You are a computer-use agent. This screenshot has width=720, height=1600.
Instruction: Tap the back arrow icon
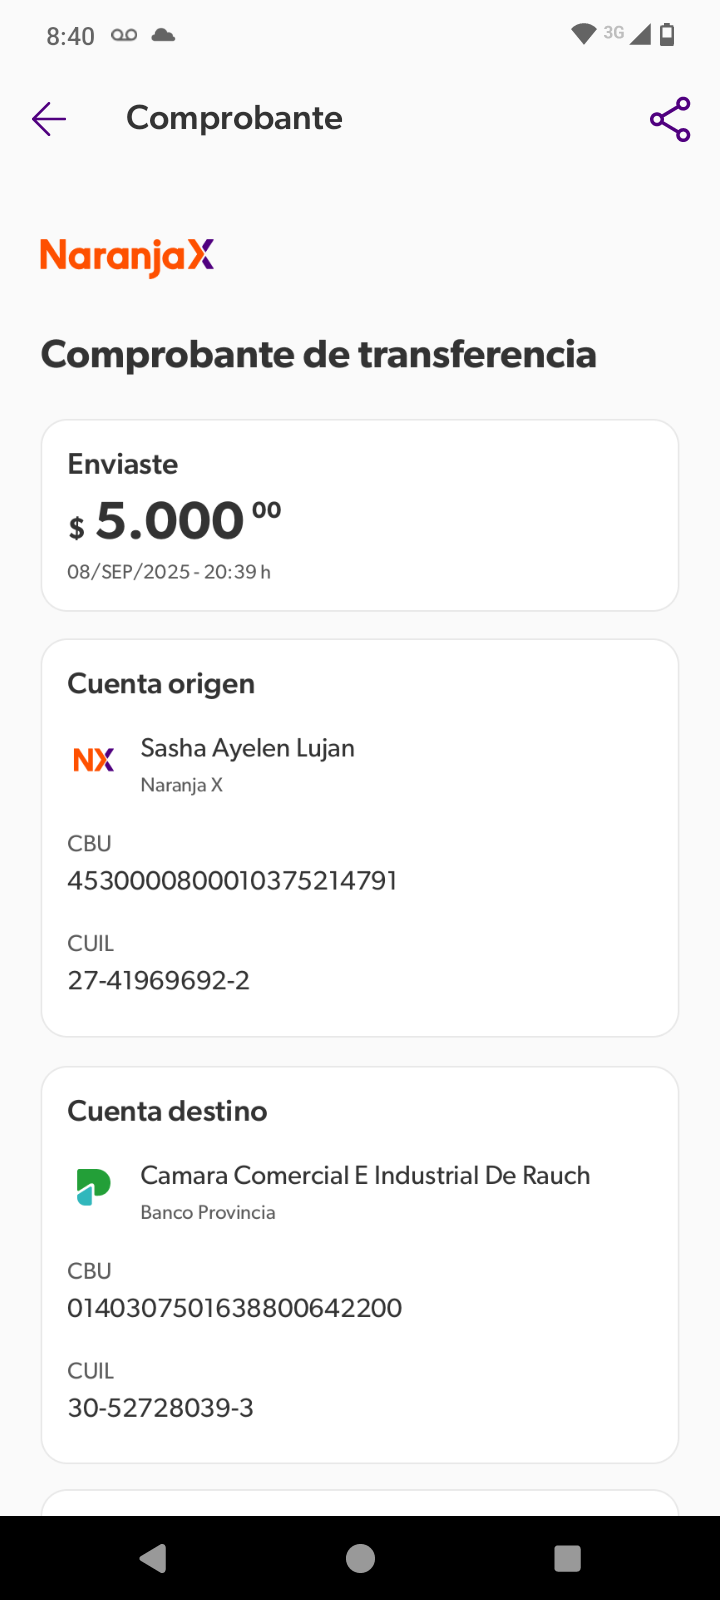tap(48, 119)
